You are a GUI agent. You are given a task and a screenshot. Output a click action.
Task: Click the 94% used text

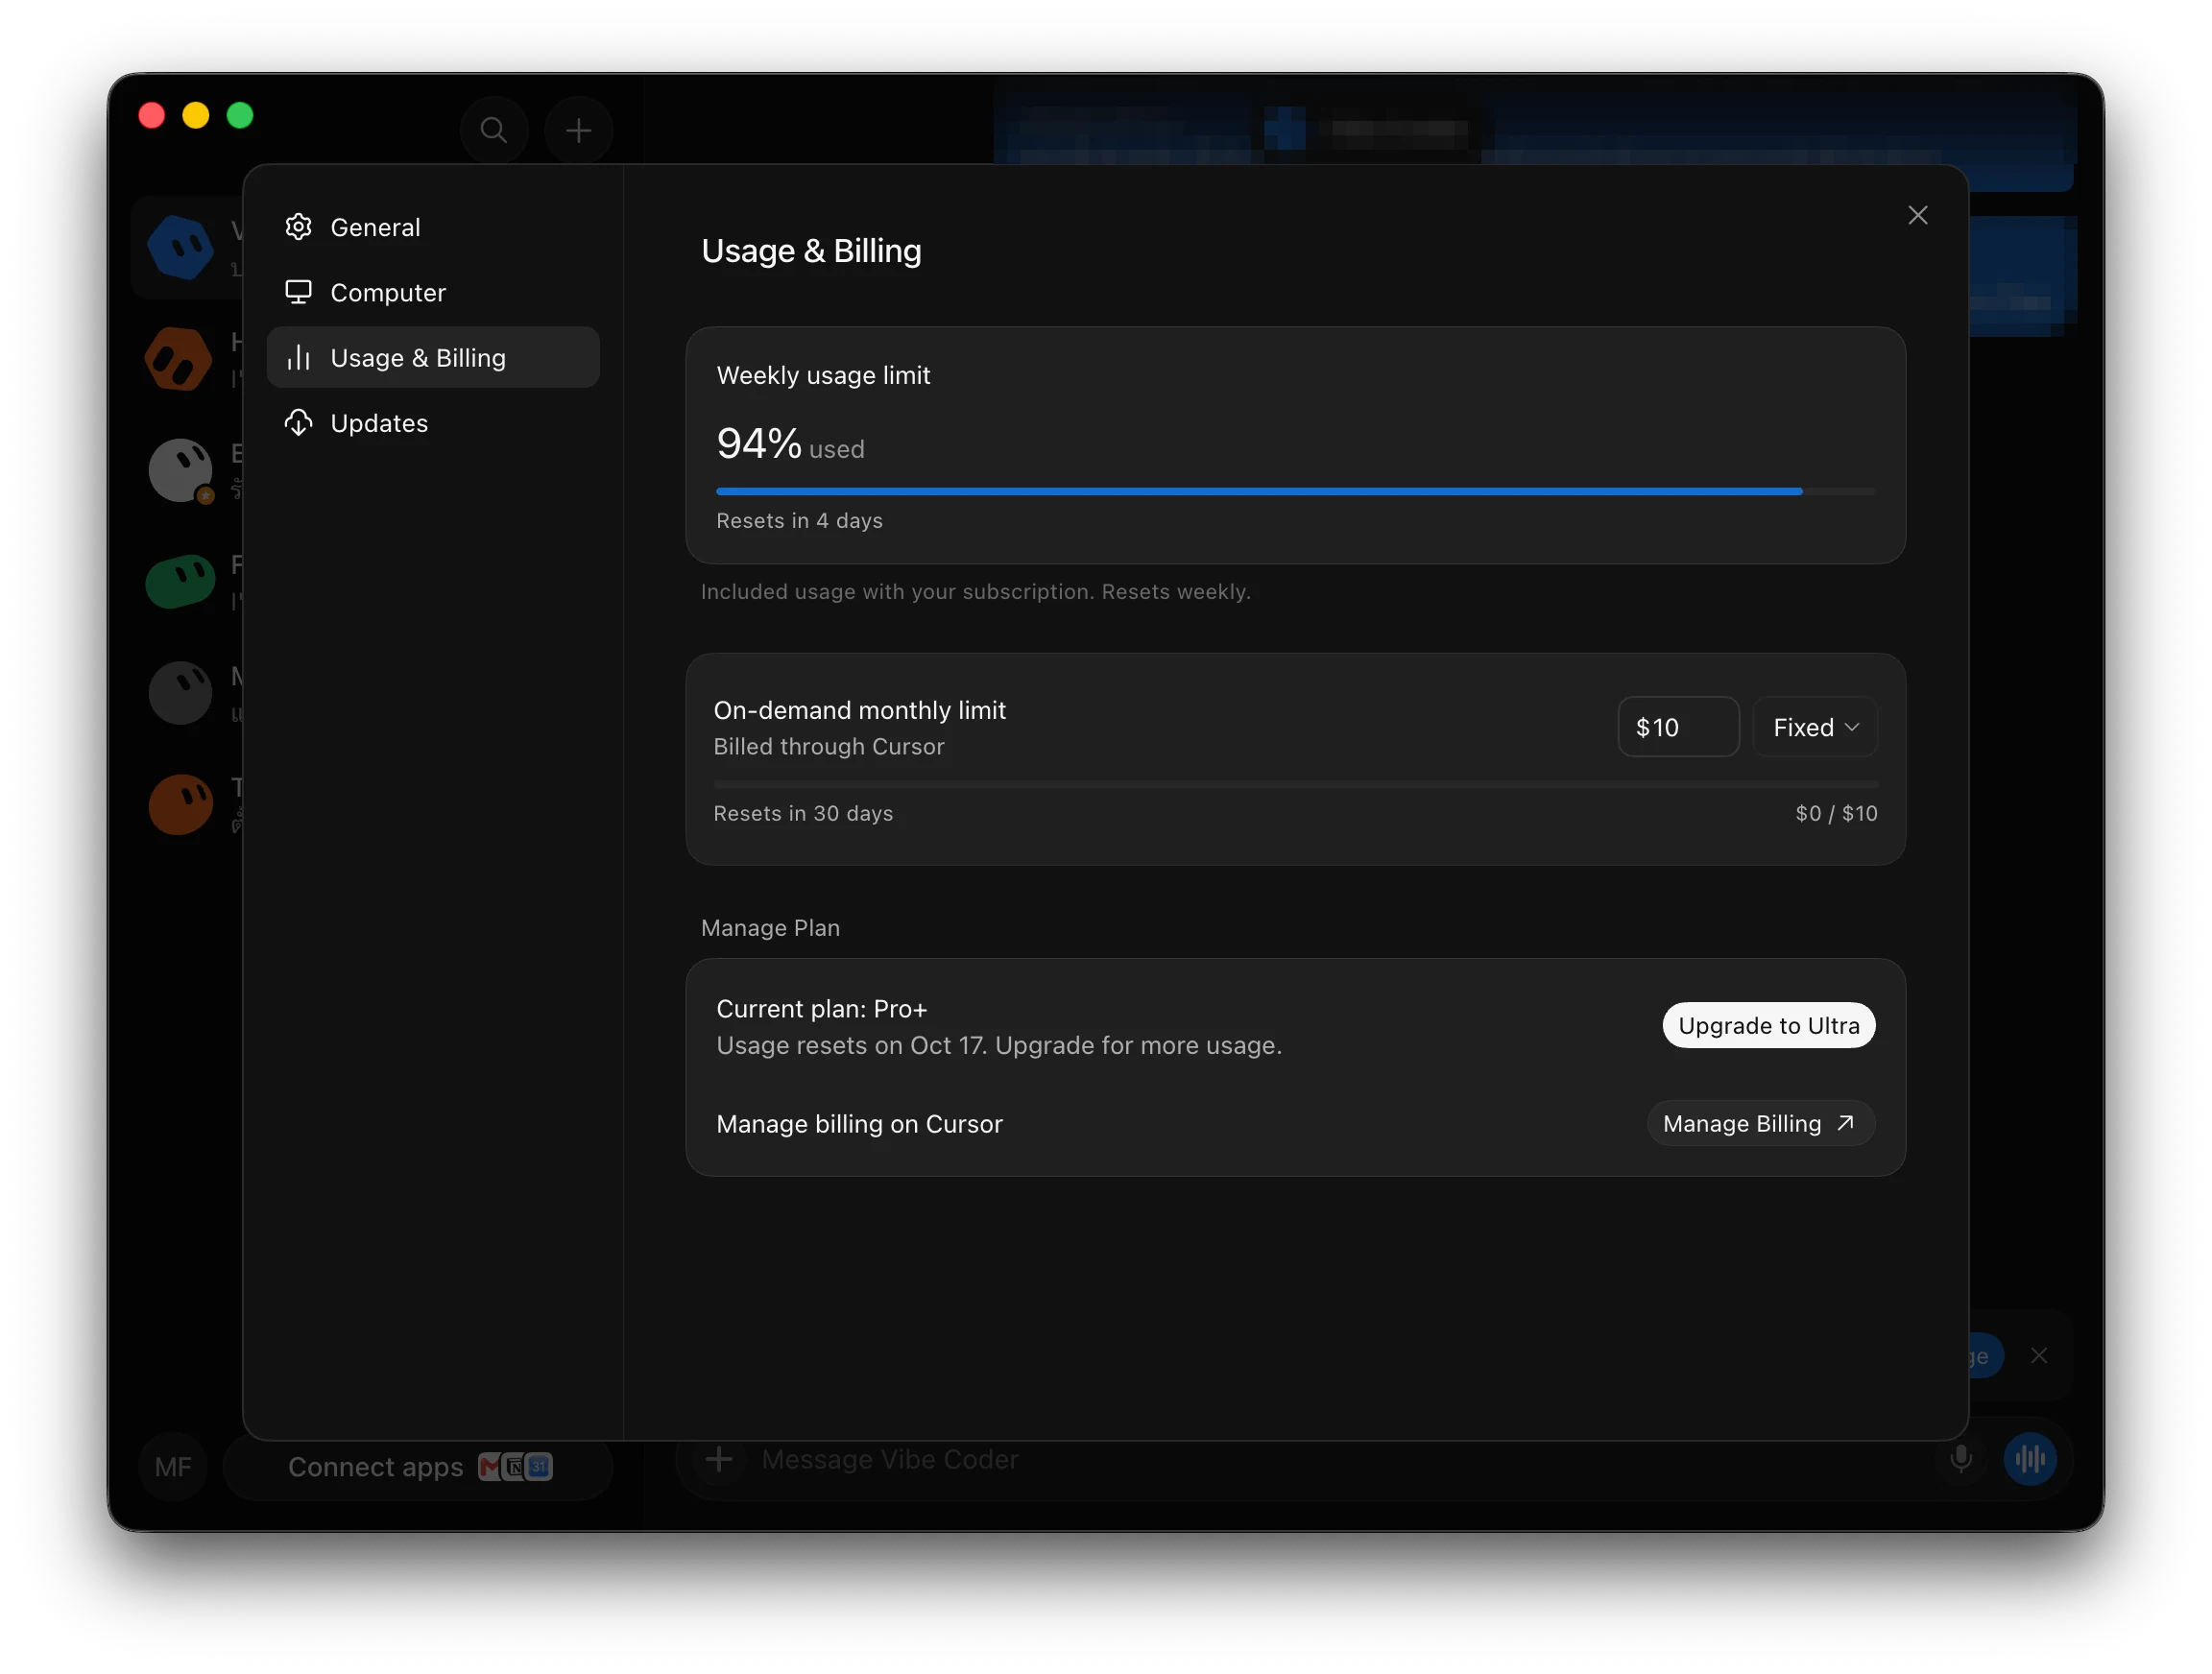coord(790,444)
